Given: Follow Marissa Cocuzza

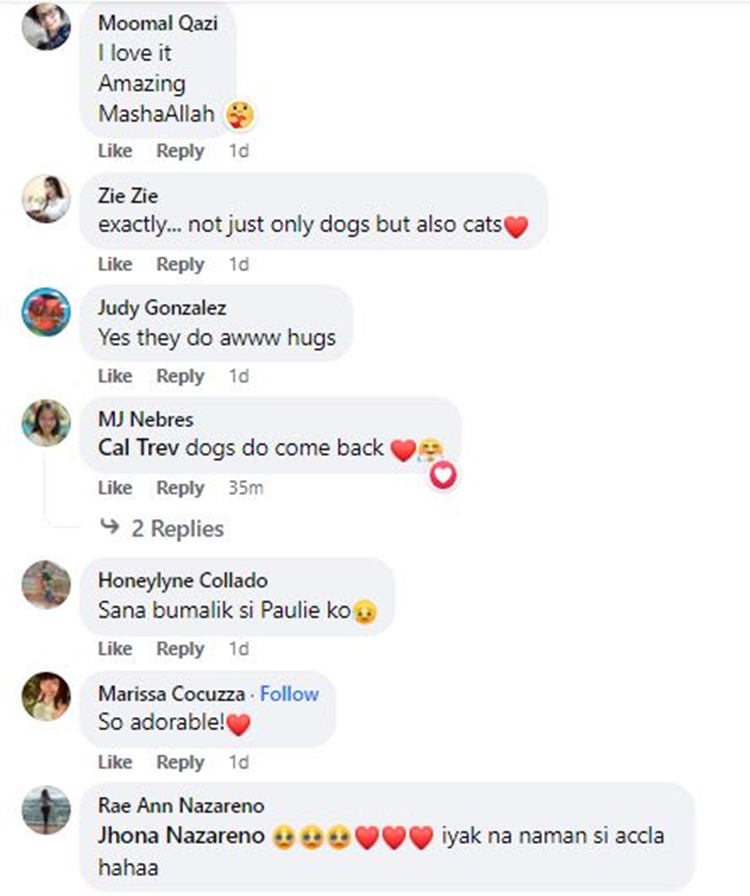Looking at the screenshot, I should 289,694.
